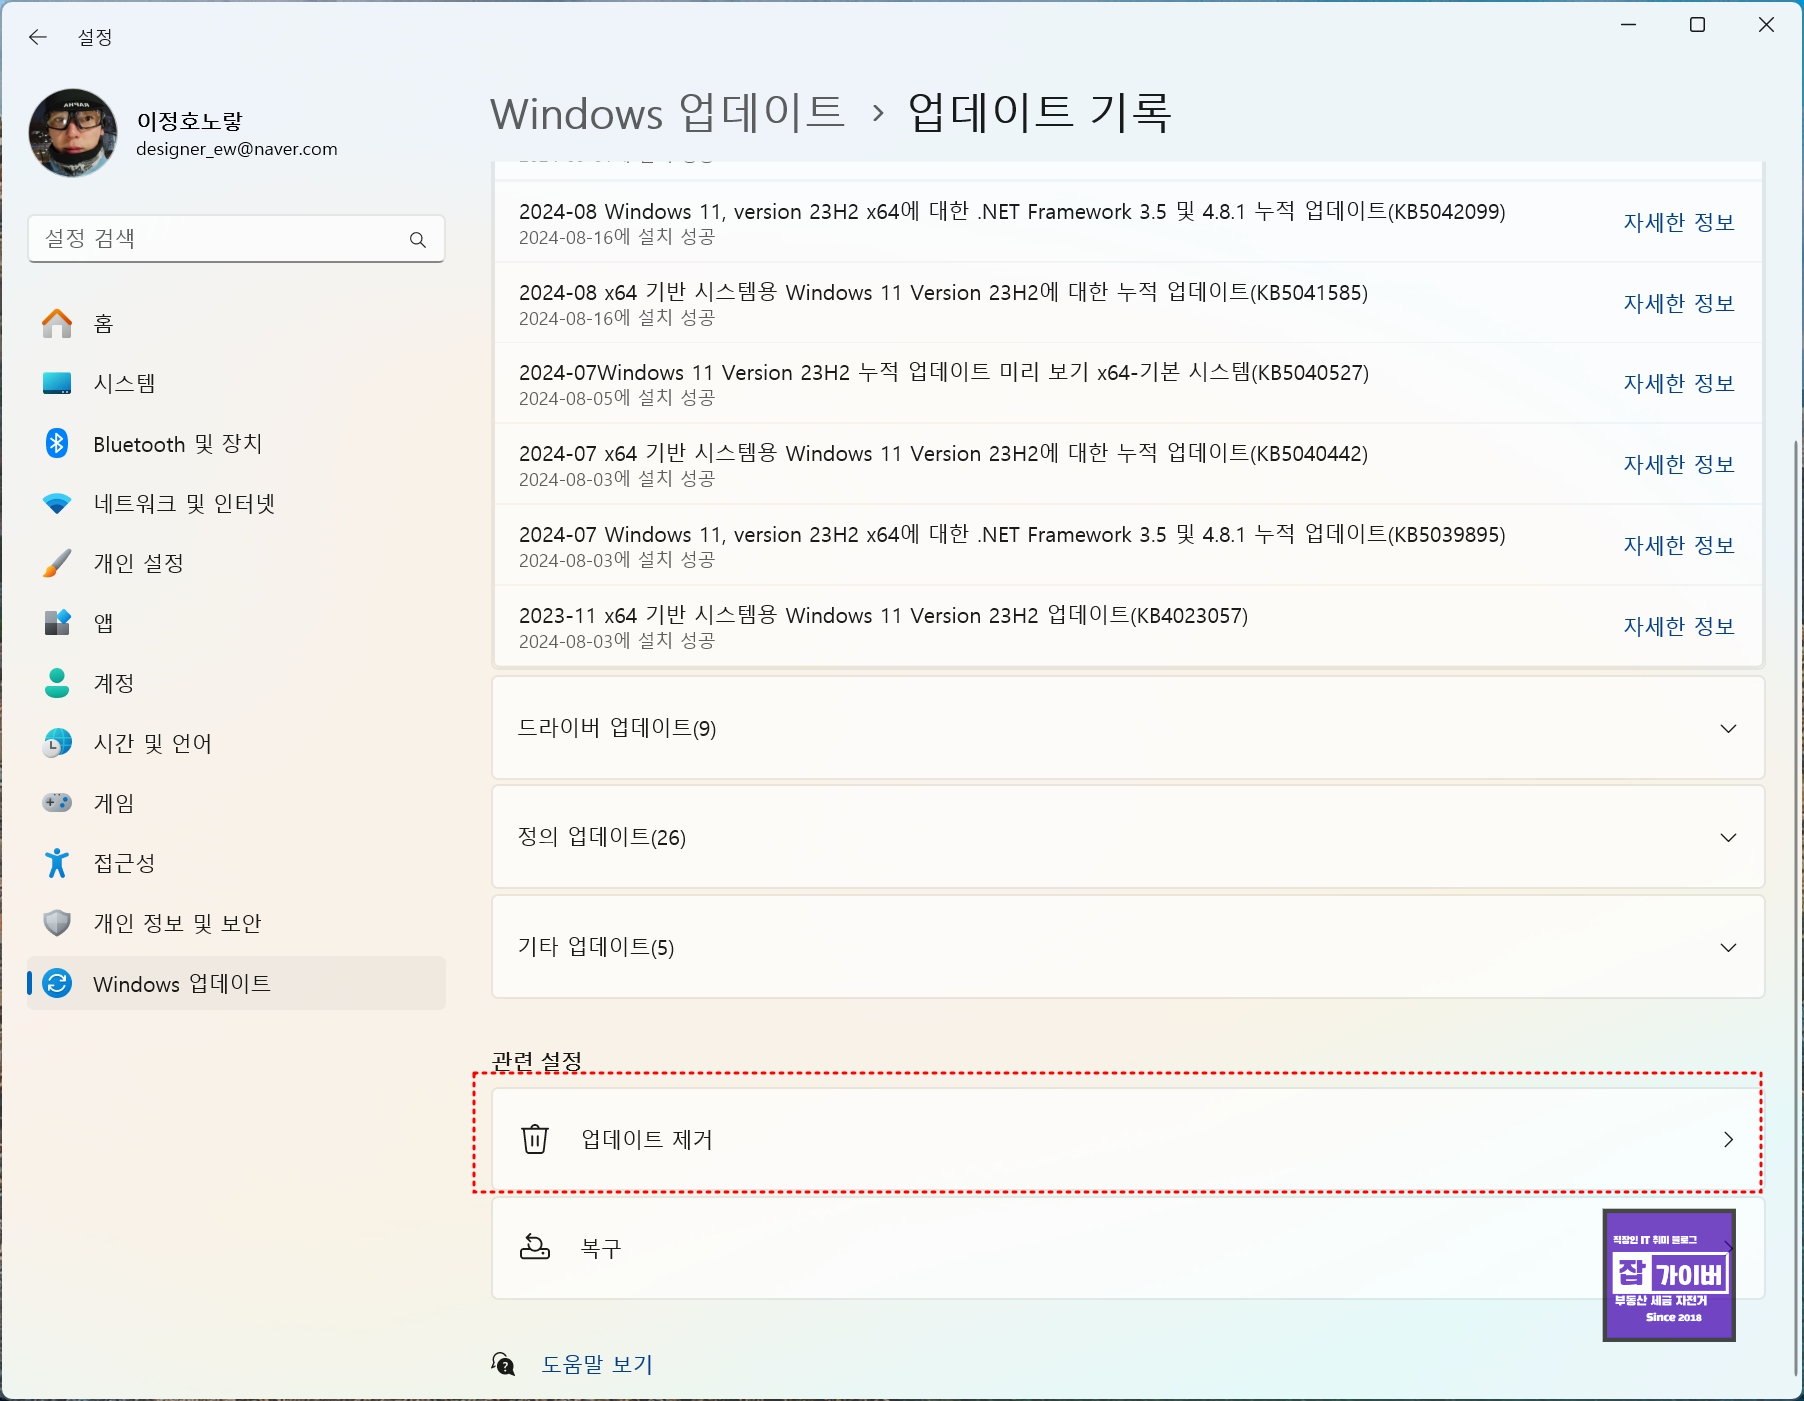Image resolution: width=1804 pixels, height=1401 pixels.
Task: Open 자세한 정보 for KB5039895
Action: pos(1678,545)
